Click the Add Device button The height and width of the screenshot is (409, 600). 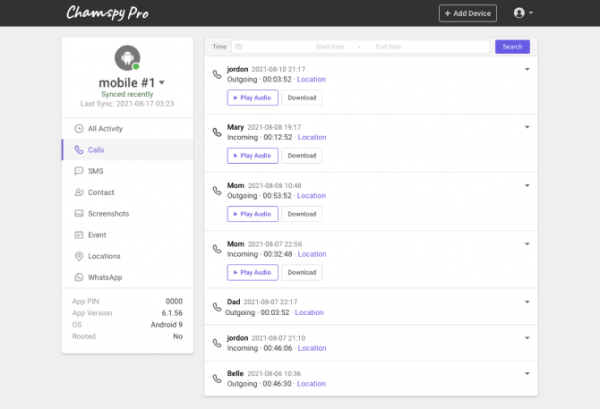coord(468,13)
